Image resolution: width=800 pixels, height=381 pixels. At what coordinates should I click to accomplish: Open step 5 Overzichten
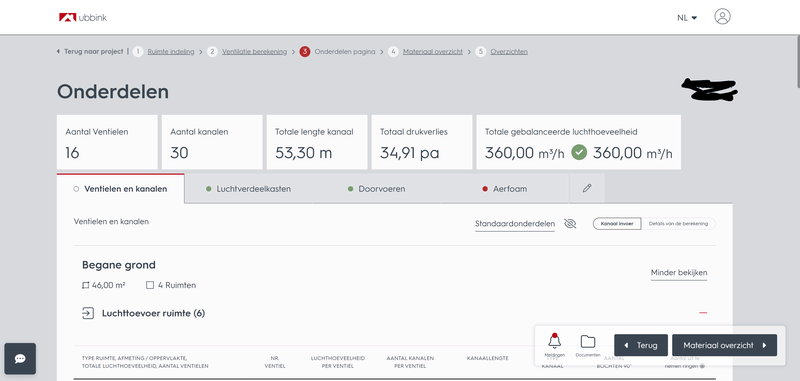[x=509, y=52]
